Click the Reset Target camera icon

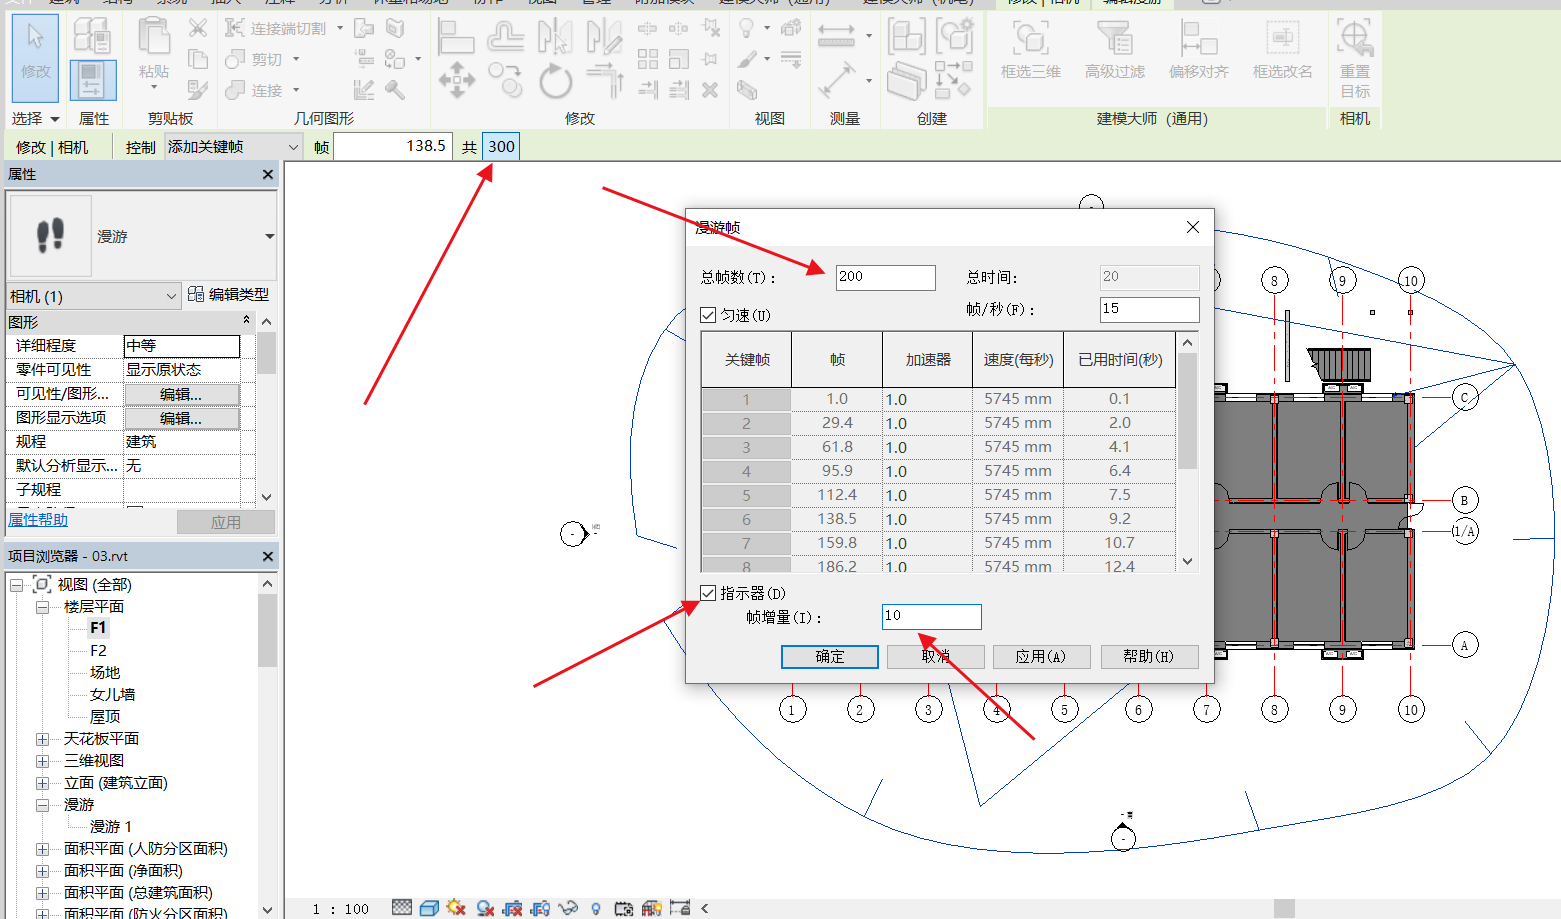click(x=1354, y=55)
